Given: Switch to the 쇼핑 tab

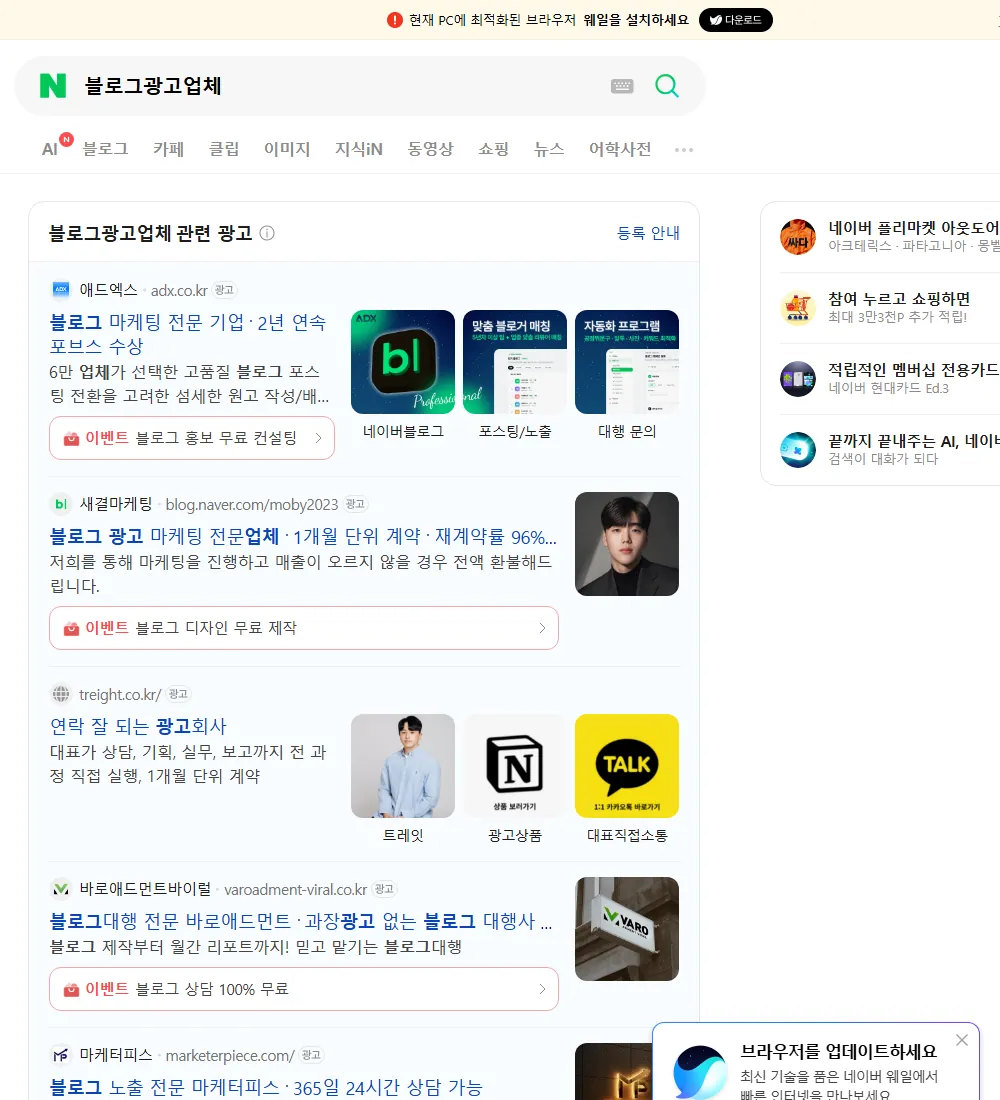Looking at the screenshot, I should pos(493,149).
